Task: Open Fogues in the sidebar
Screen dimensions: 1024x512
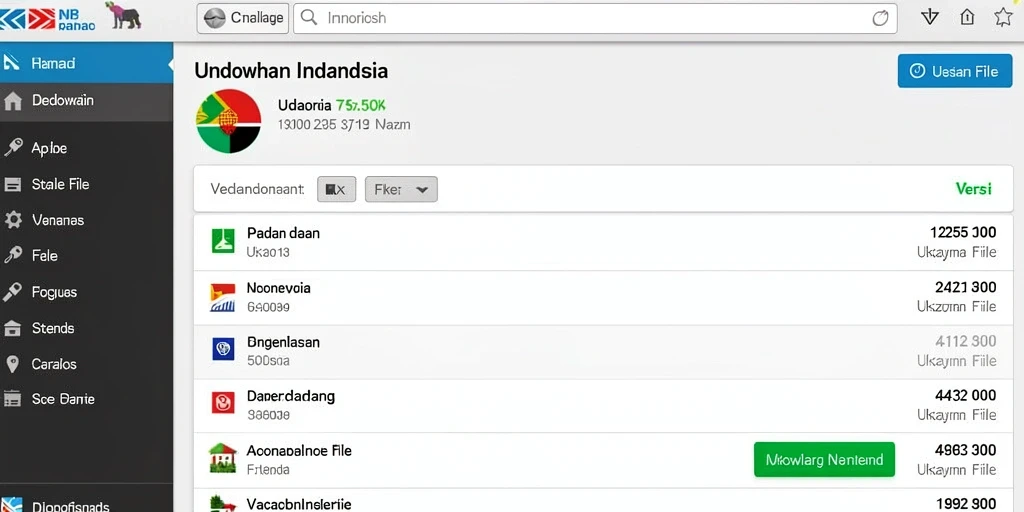Action: coord(86,292)
